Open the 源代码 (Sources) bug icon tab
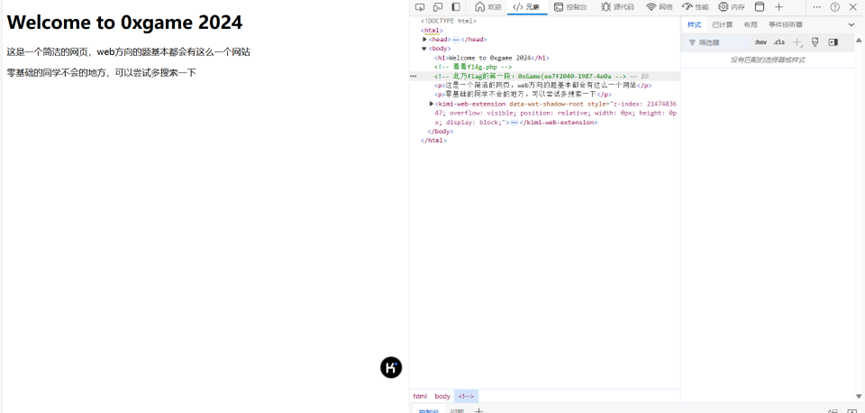 (617, 7)
